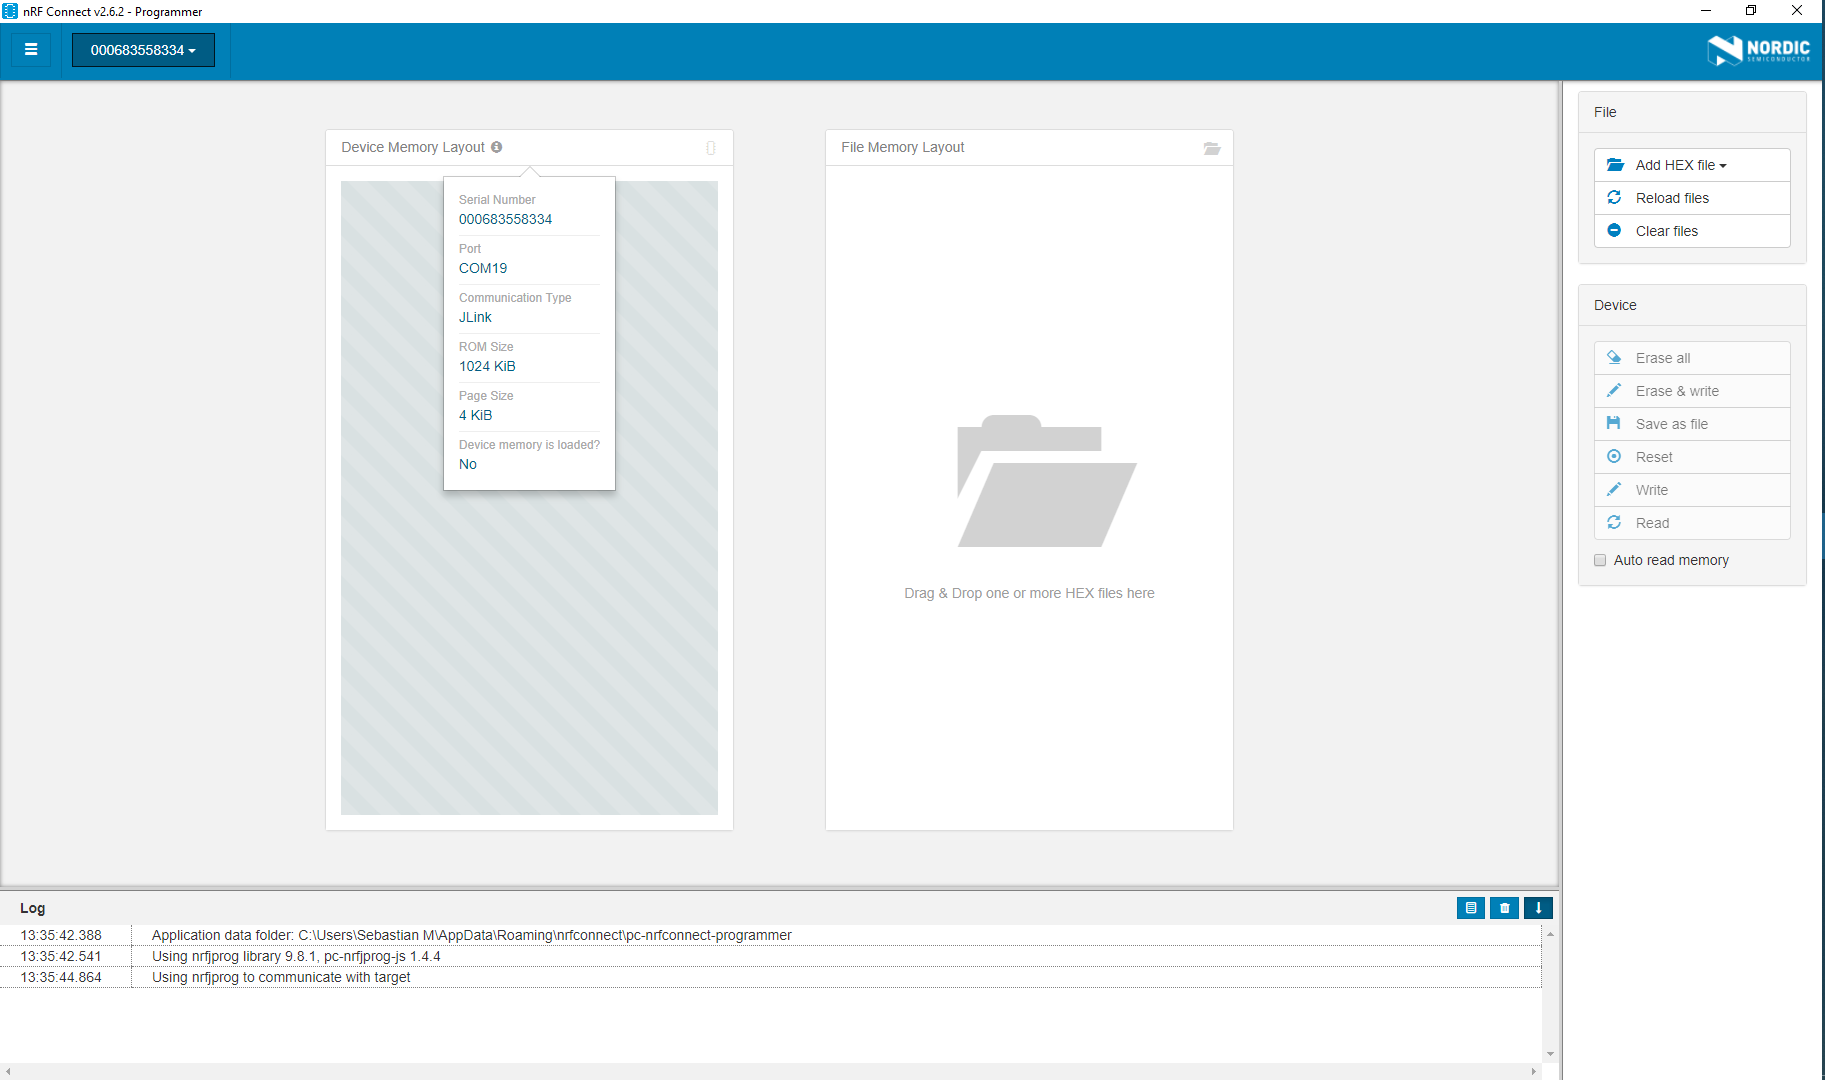This screenshot has height=1080, width=1825.
Task: Click the horizontal scrollbar right arrow
Action: tap(1534, 1071)
